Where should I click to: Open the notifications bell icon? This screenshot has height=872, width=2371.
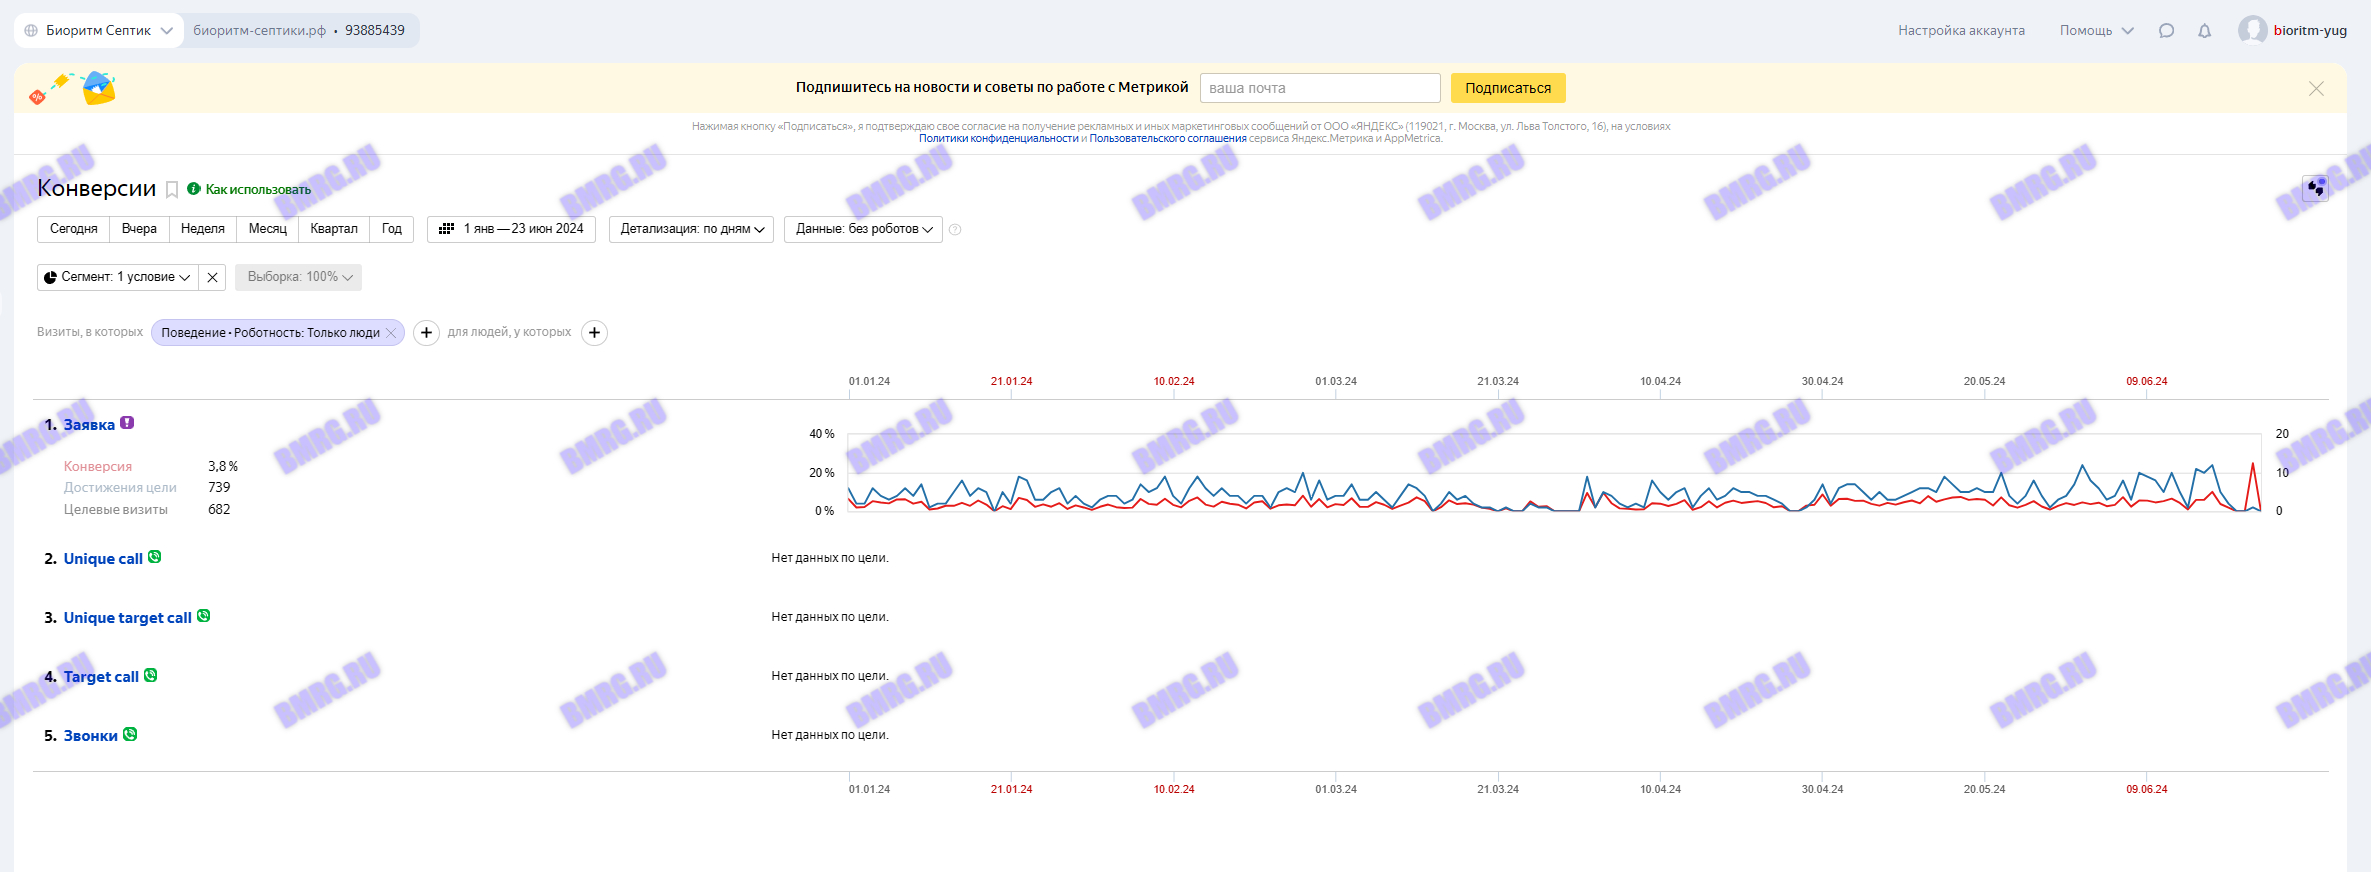point(2204,31)
